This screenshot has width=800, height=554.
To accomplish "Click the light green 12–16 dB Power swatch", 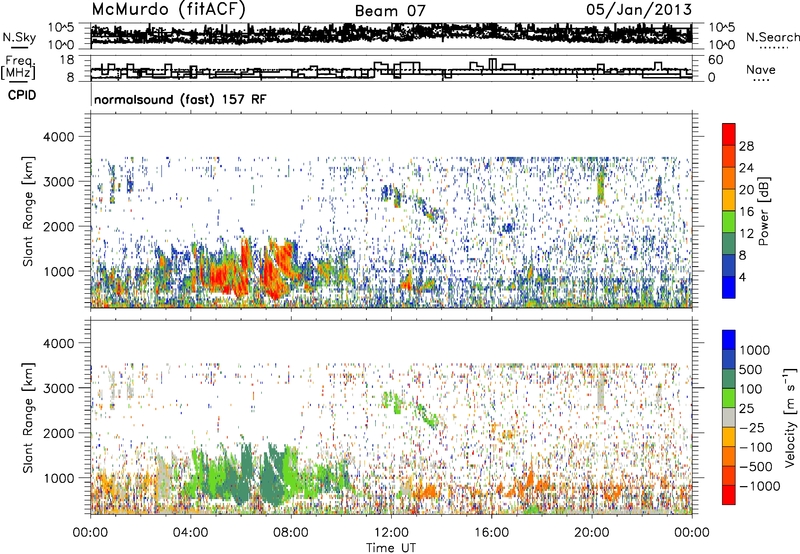I will coord(729,221).
